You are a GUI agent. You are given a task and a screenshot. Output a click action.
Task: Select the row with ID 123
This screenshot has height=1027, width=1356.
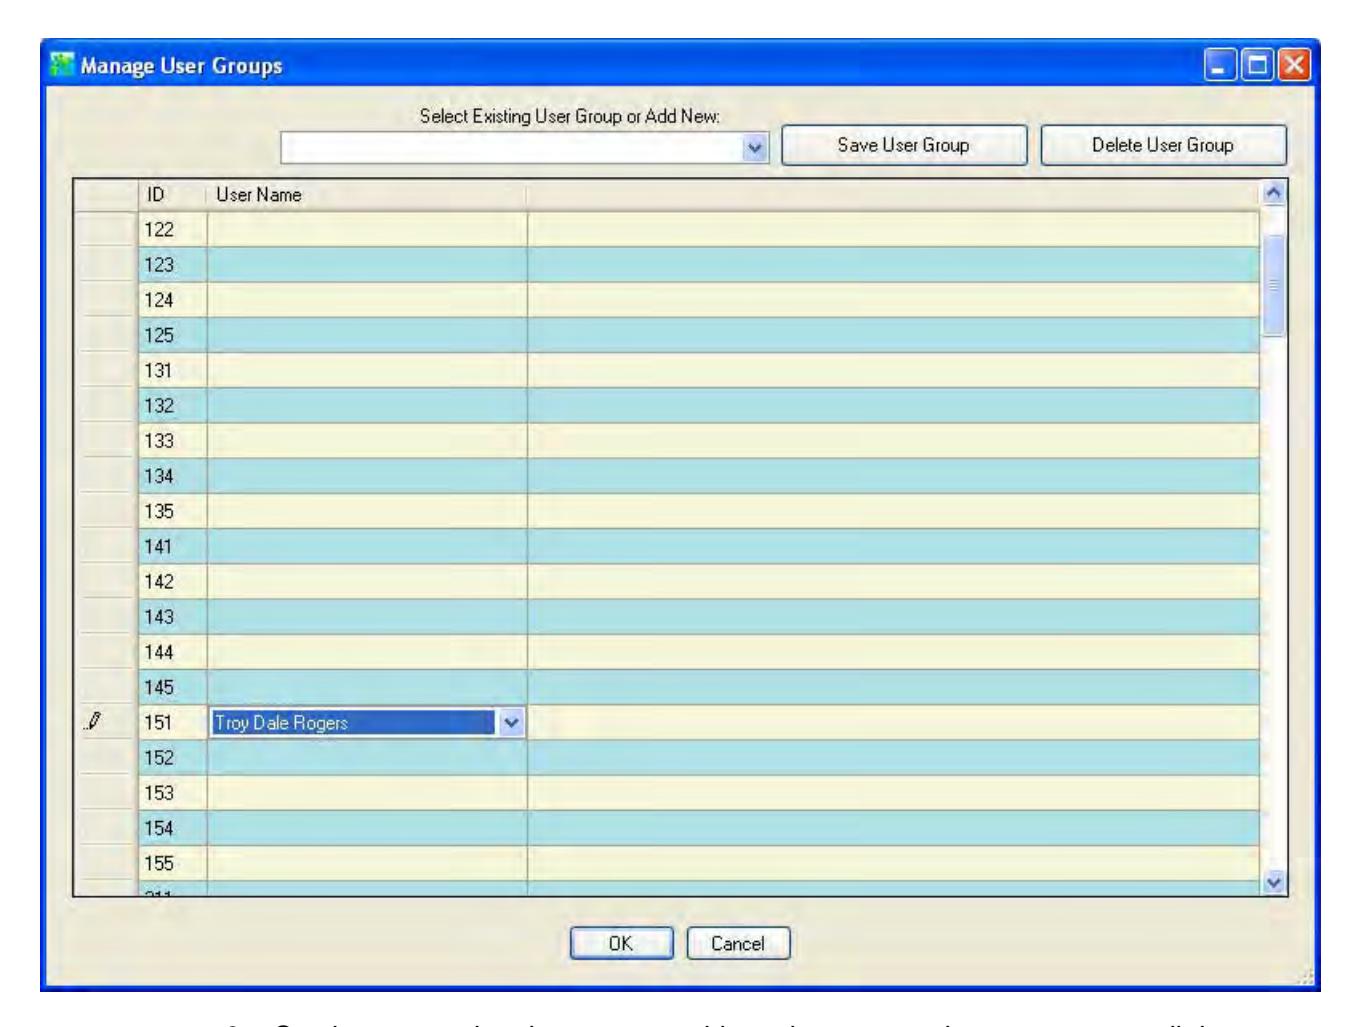coord(667,265)
